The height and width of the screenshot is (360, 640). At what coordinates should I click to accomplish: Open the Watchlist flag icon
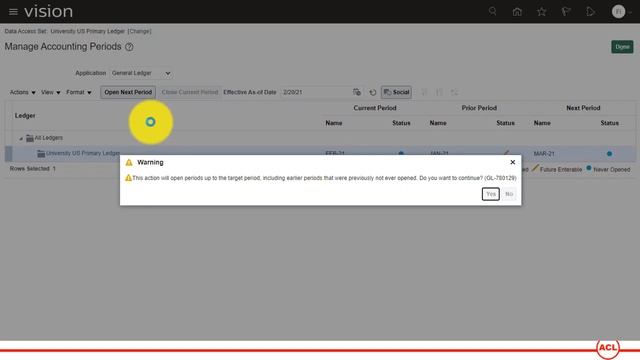566,12
